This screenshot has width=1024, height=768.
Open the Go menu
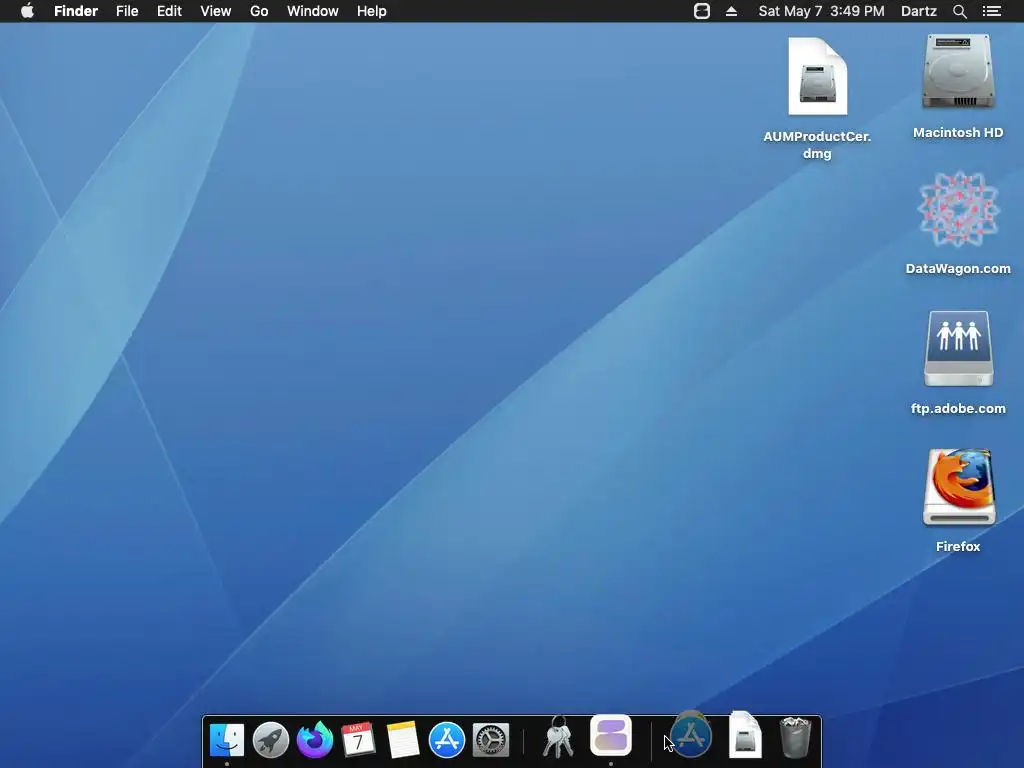[259, 11]
